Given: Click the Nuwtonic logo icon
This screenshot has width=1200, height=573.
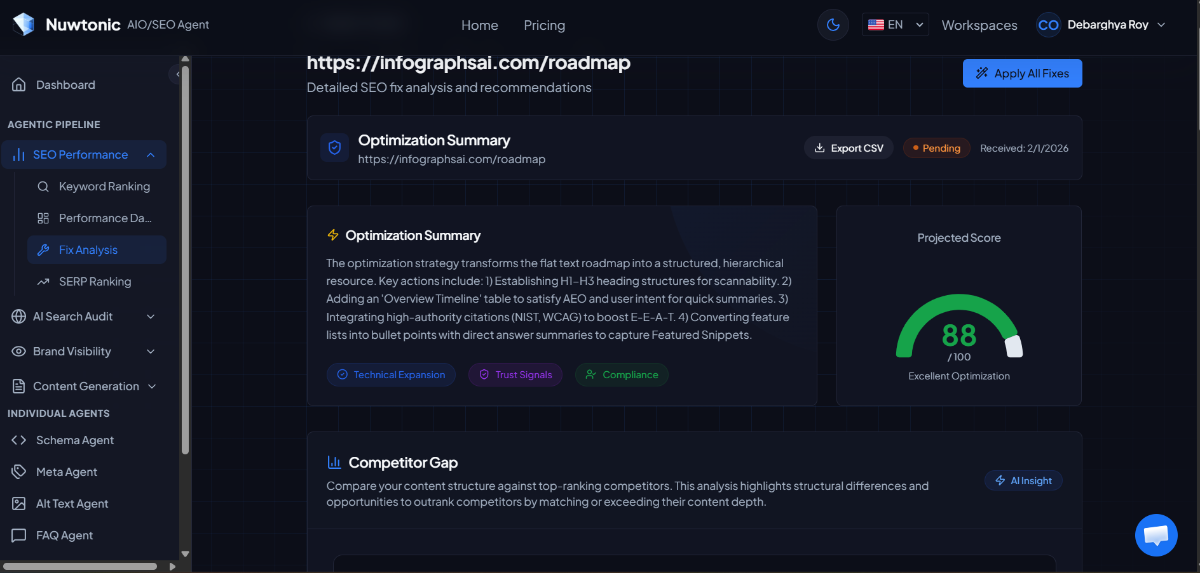Looking at the screenshot, I should click(23, 25).
